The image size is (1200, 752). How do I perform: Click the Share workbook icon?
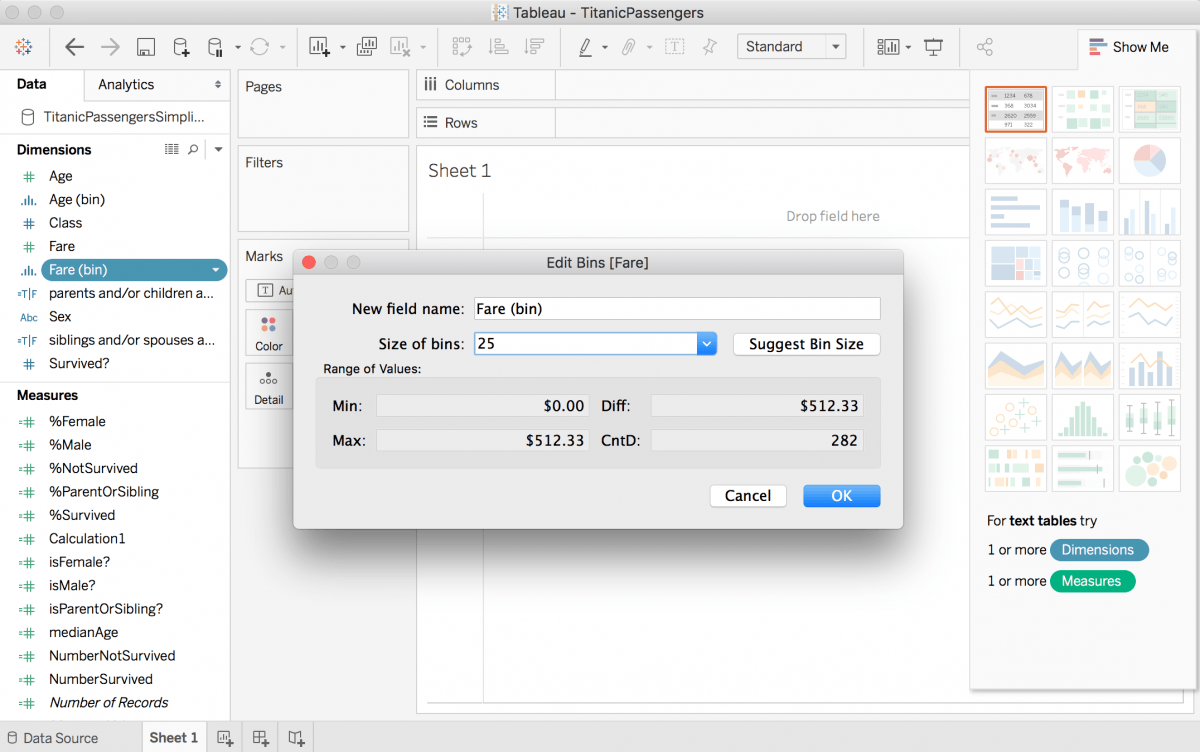point(984,47)
